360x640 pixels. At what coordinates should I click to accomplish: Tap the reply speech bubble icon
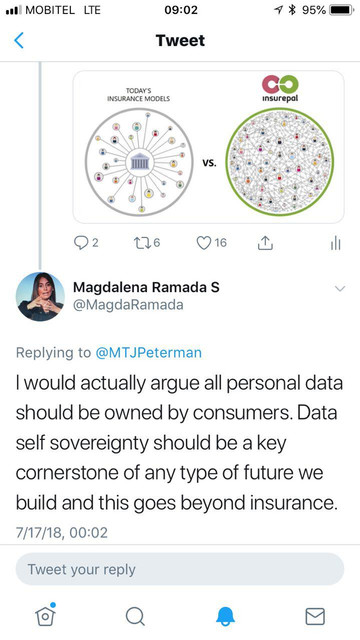coord(80,243)
